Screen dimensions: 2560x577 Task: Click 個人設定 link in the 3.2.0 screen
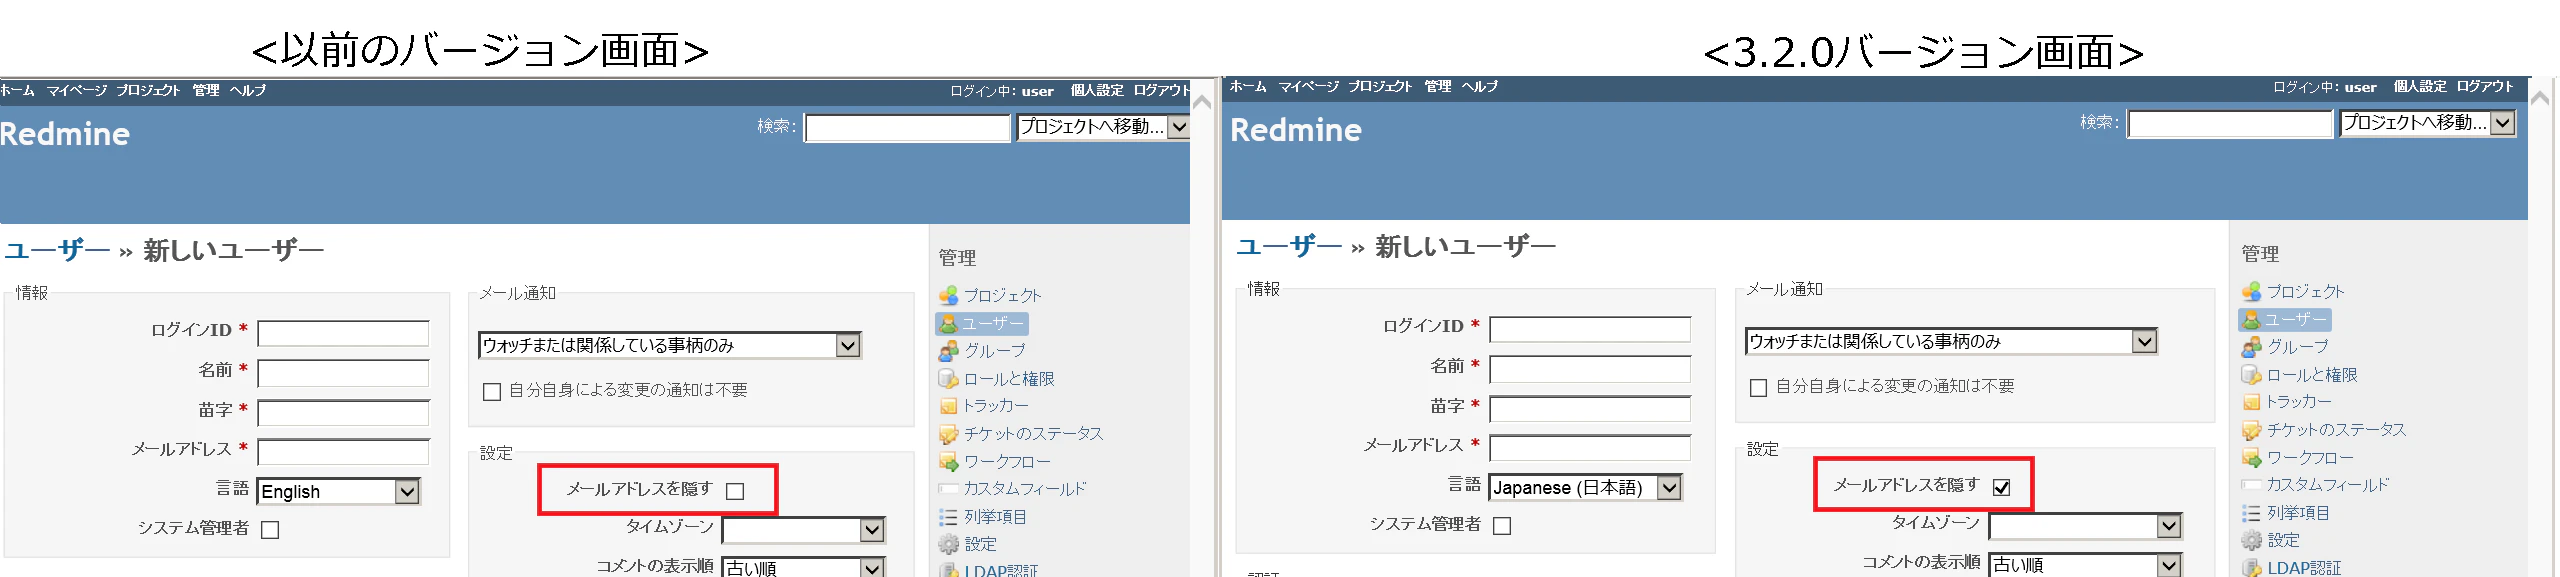coord(2420,86)
